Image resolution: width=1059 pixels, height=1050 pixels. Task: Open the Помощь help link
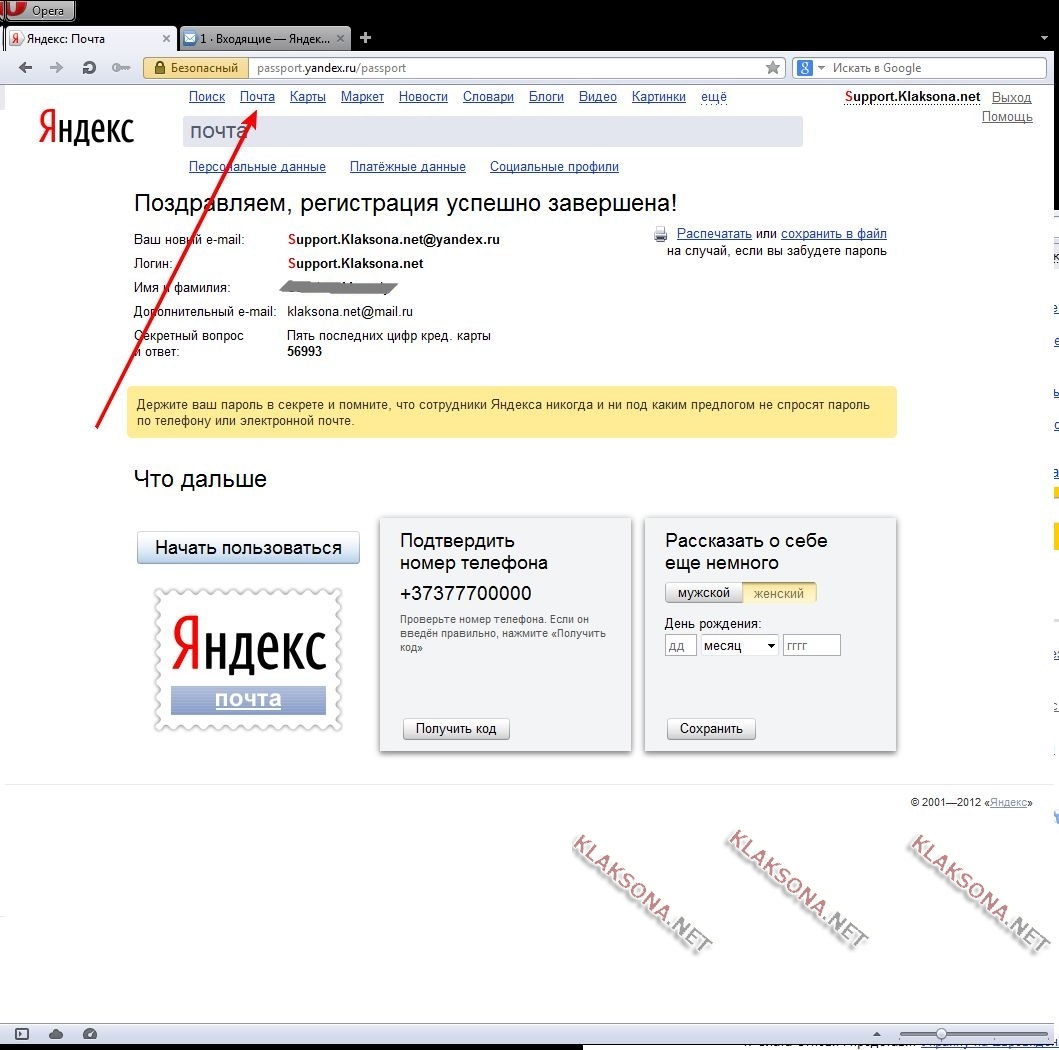pos(1007,117)
